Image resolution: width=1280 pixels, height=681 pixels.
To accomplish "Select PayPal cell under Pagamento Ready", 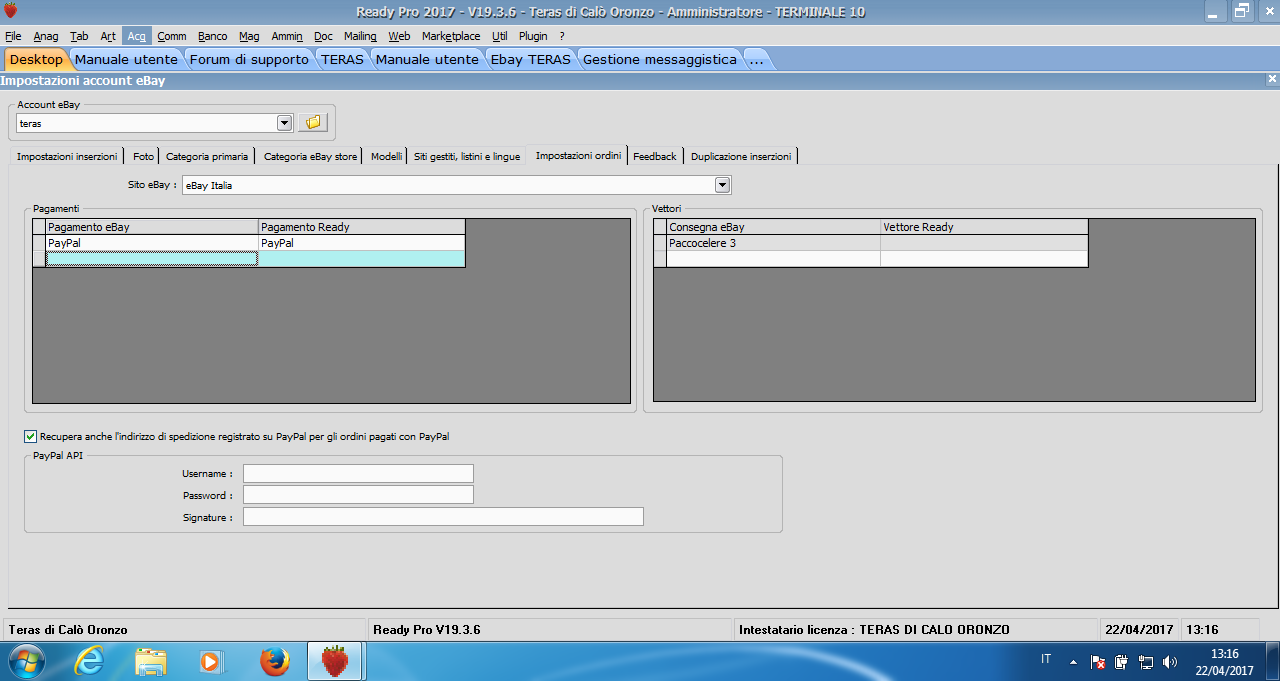I will [x=362, y=243].
